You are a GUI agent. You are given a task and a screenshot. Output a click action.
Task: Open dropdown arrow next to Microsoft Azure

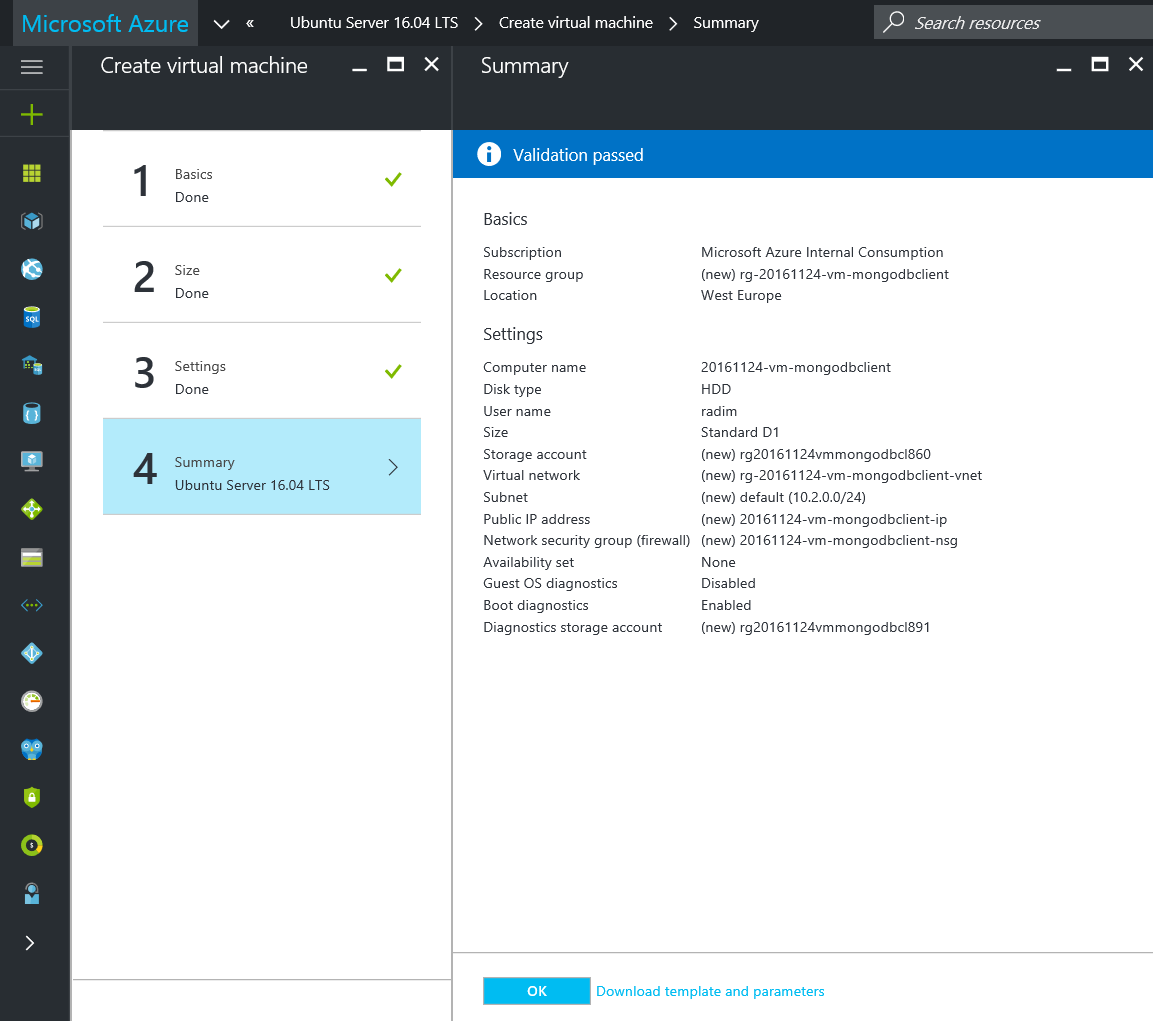221,24
